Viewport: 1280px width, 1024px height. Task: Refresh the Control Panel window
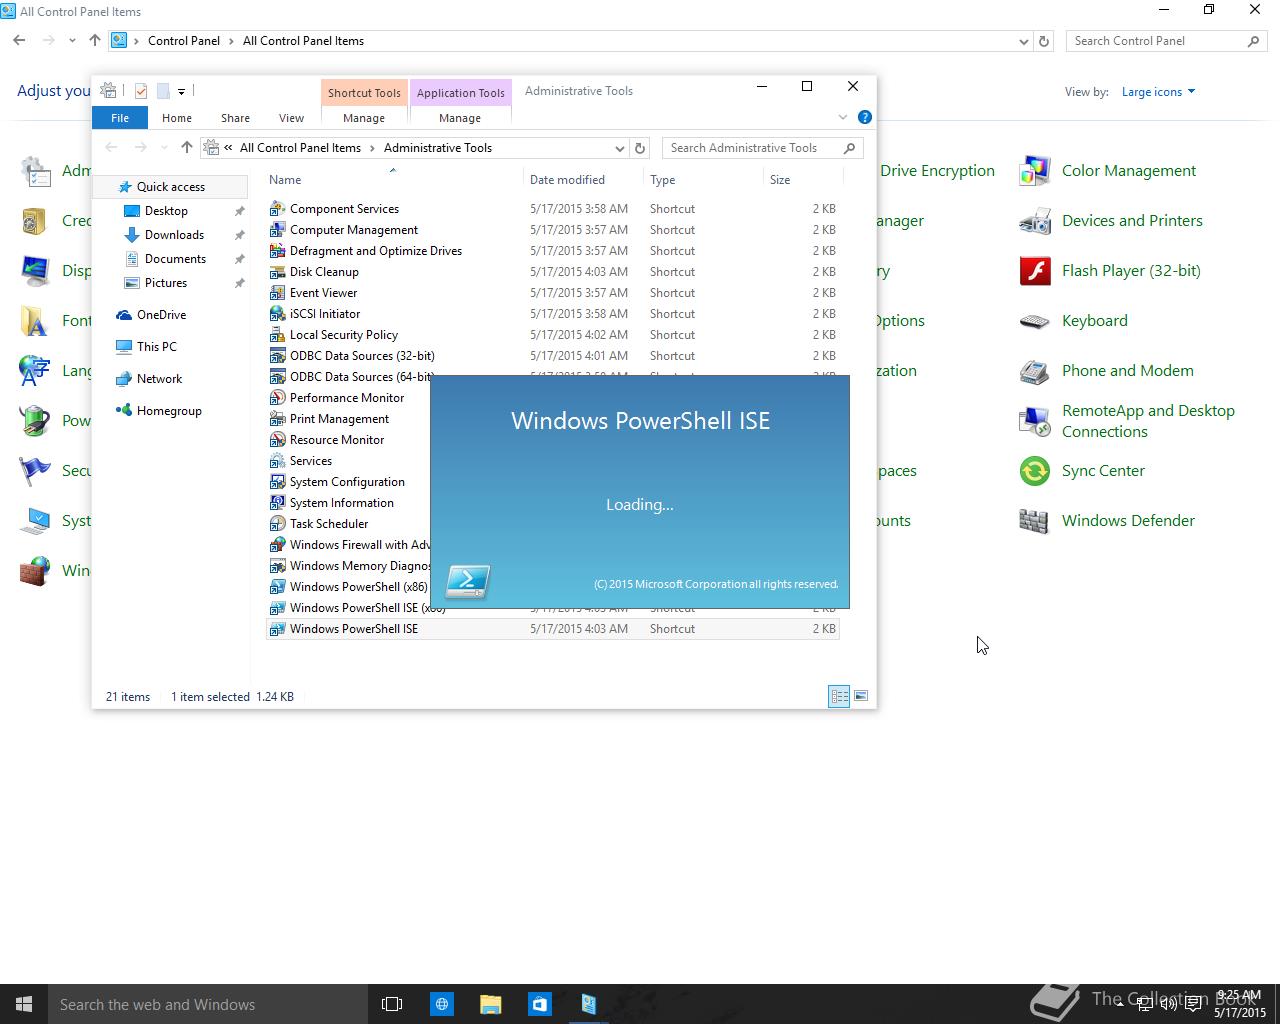tap(1044, 41)
